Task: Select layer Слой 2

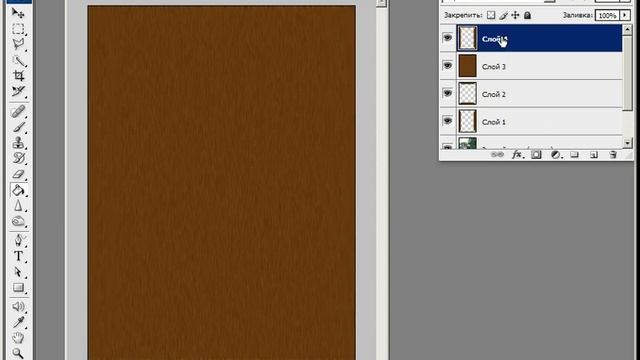Action: [x=540, y=94]
